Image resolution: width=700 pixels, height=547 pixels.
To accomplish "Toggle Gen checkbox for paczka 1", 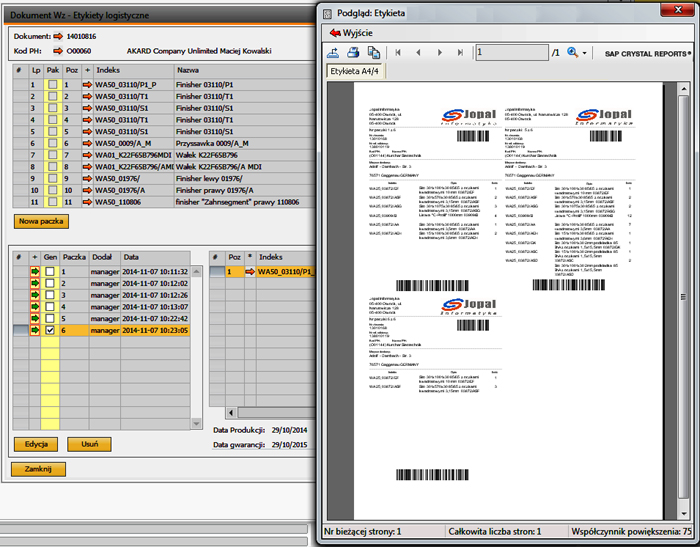I will (x=50, y=271).
